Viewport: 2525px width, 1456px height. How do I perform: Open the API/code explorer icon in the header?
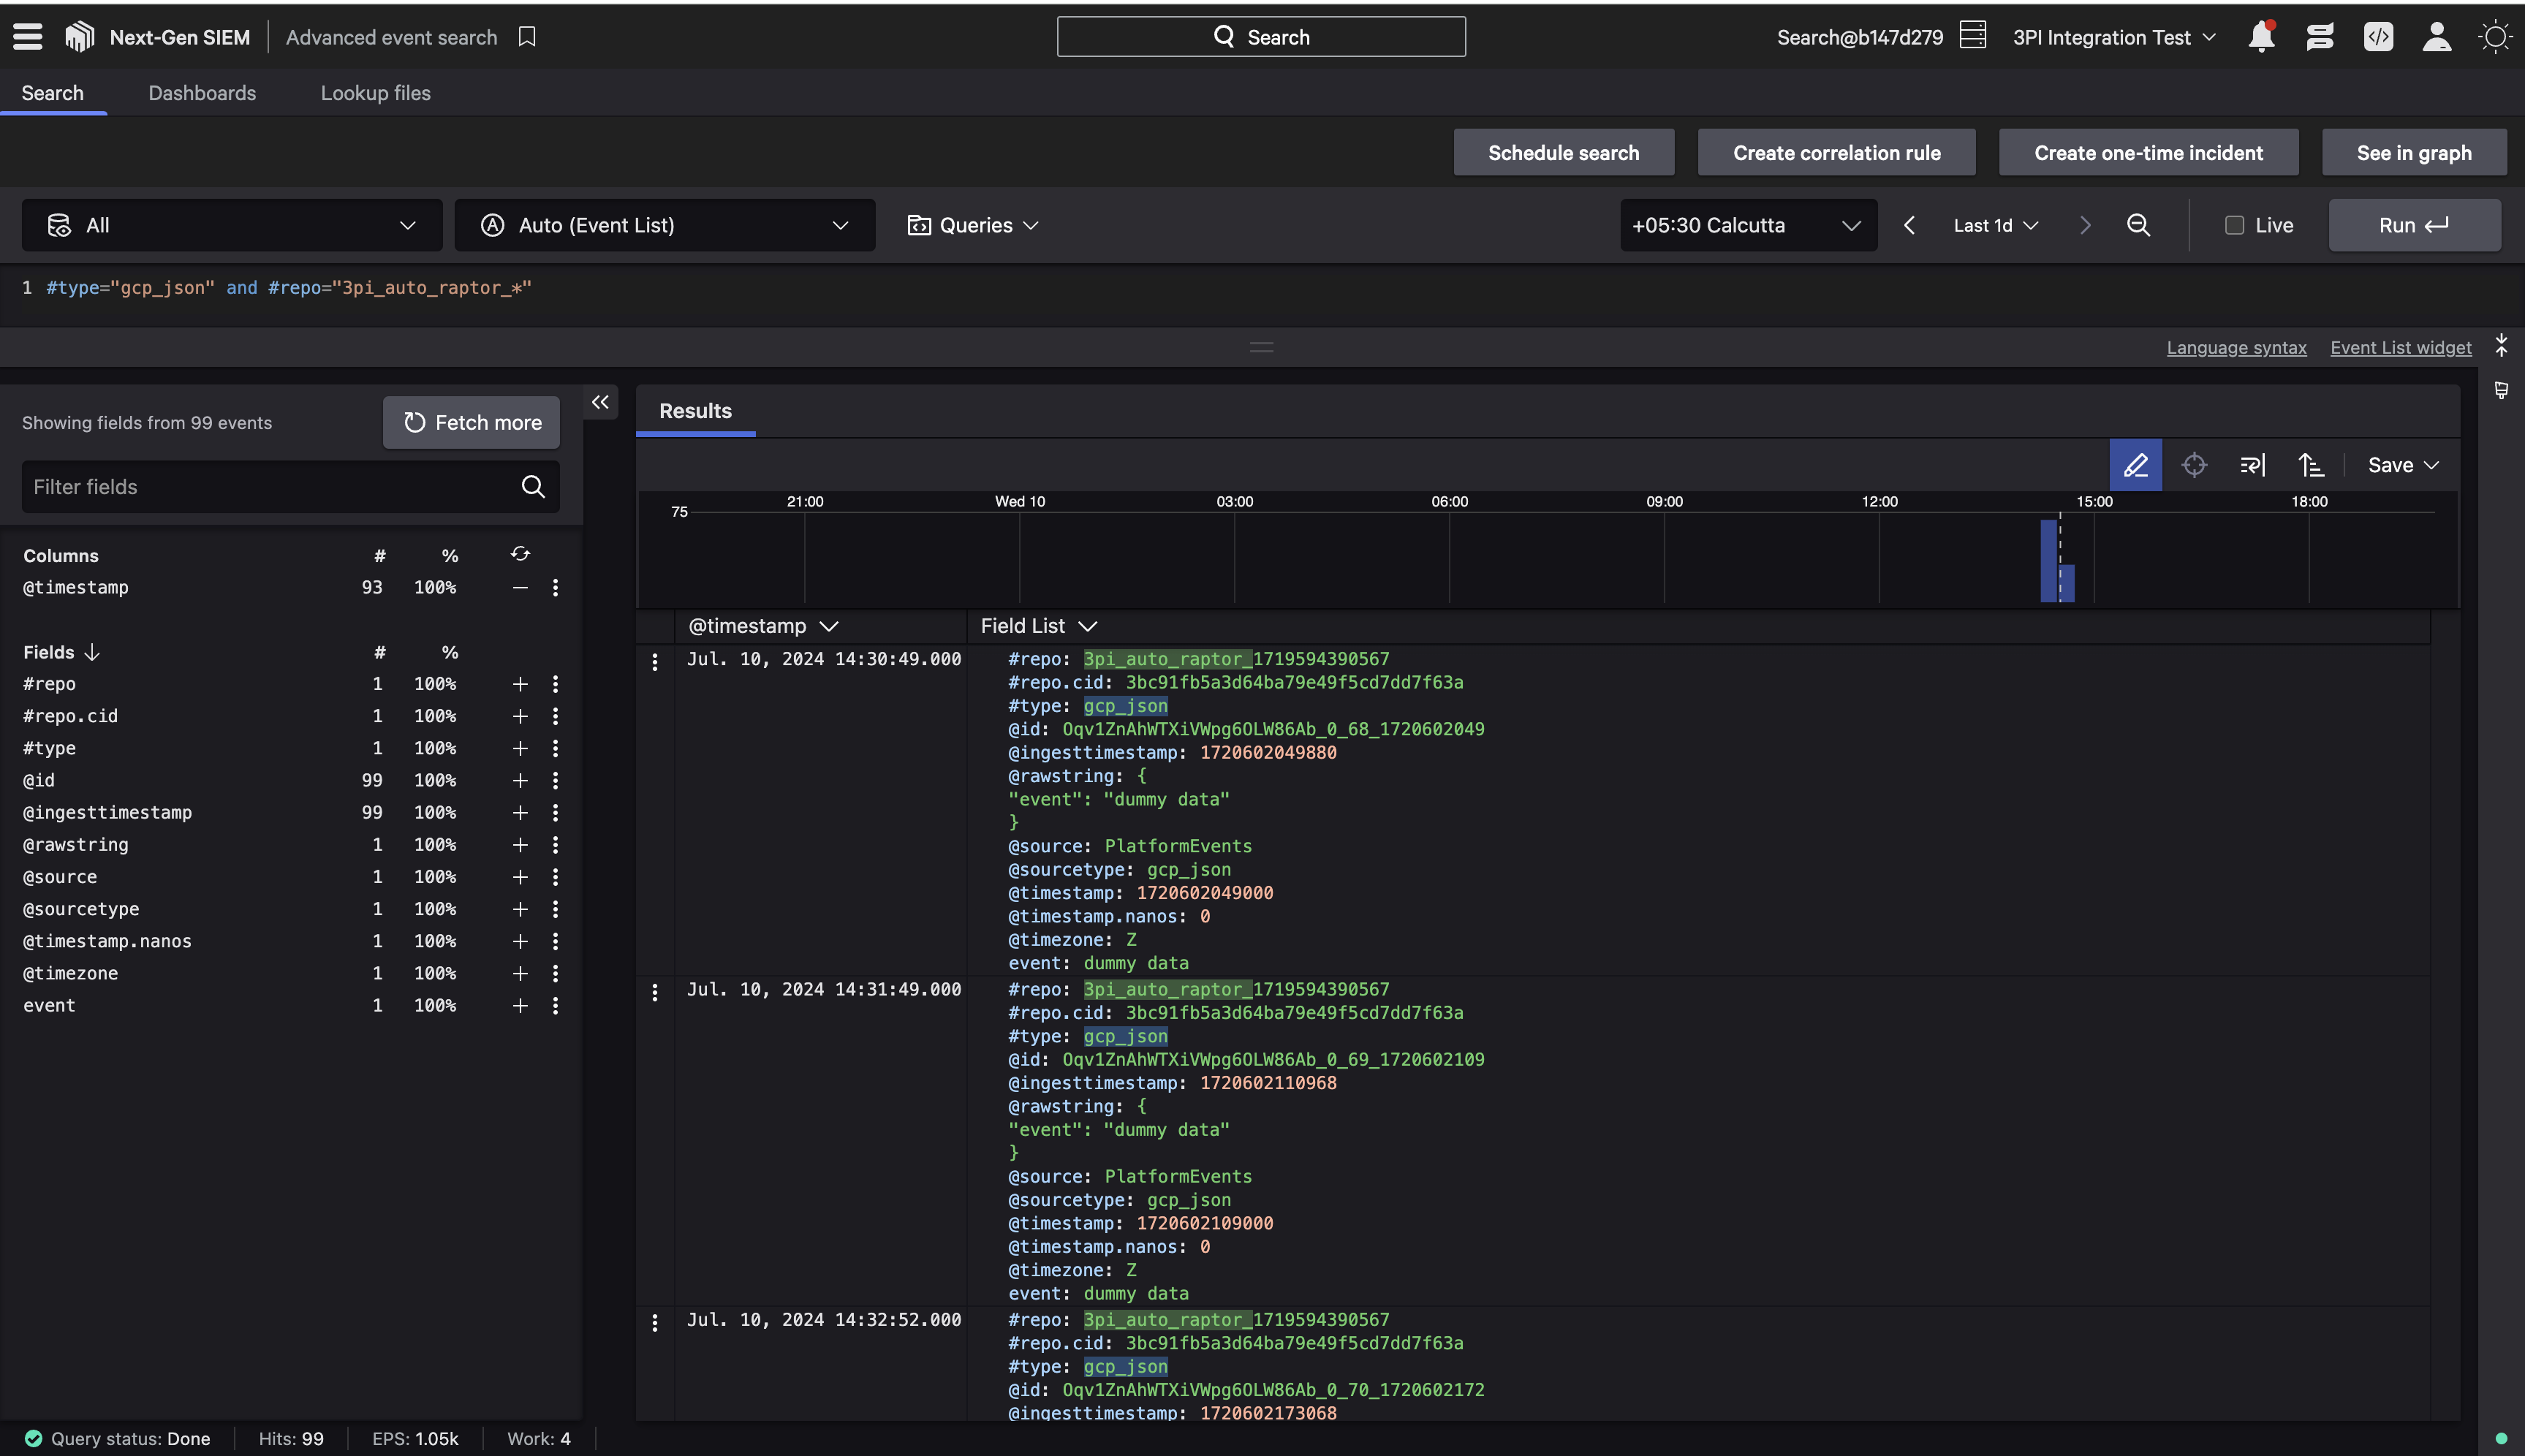[2379, 36]
